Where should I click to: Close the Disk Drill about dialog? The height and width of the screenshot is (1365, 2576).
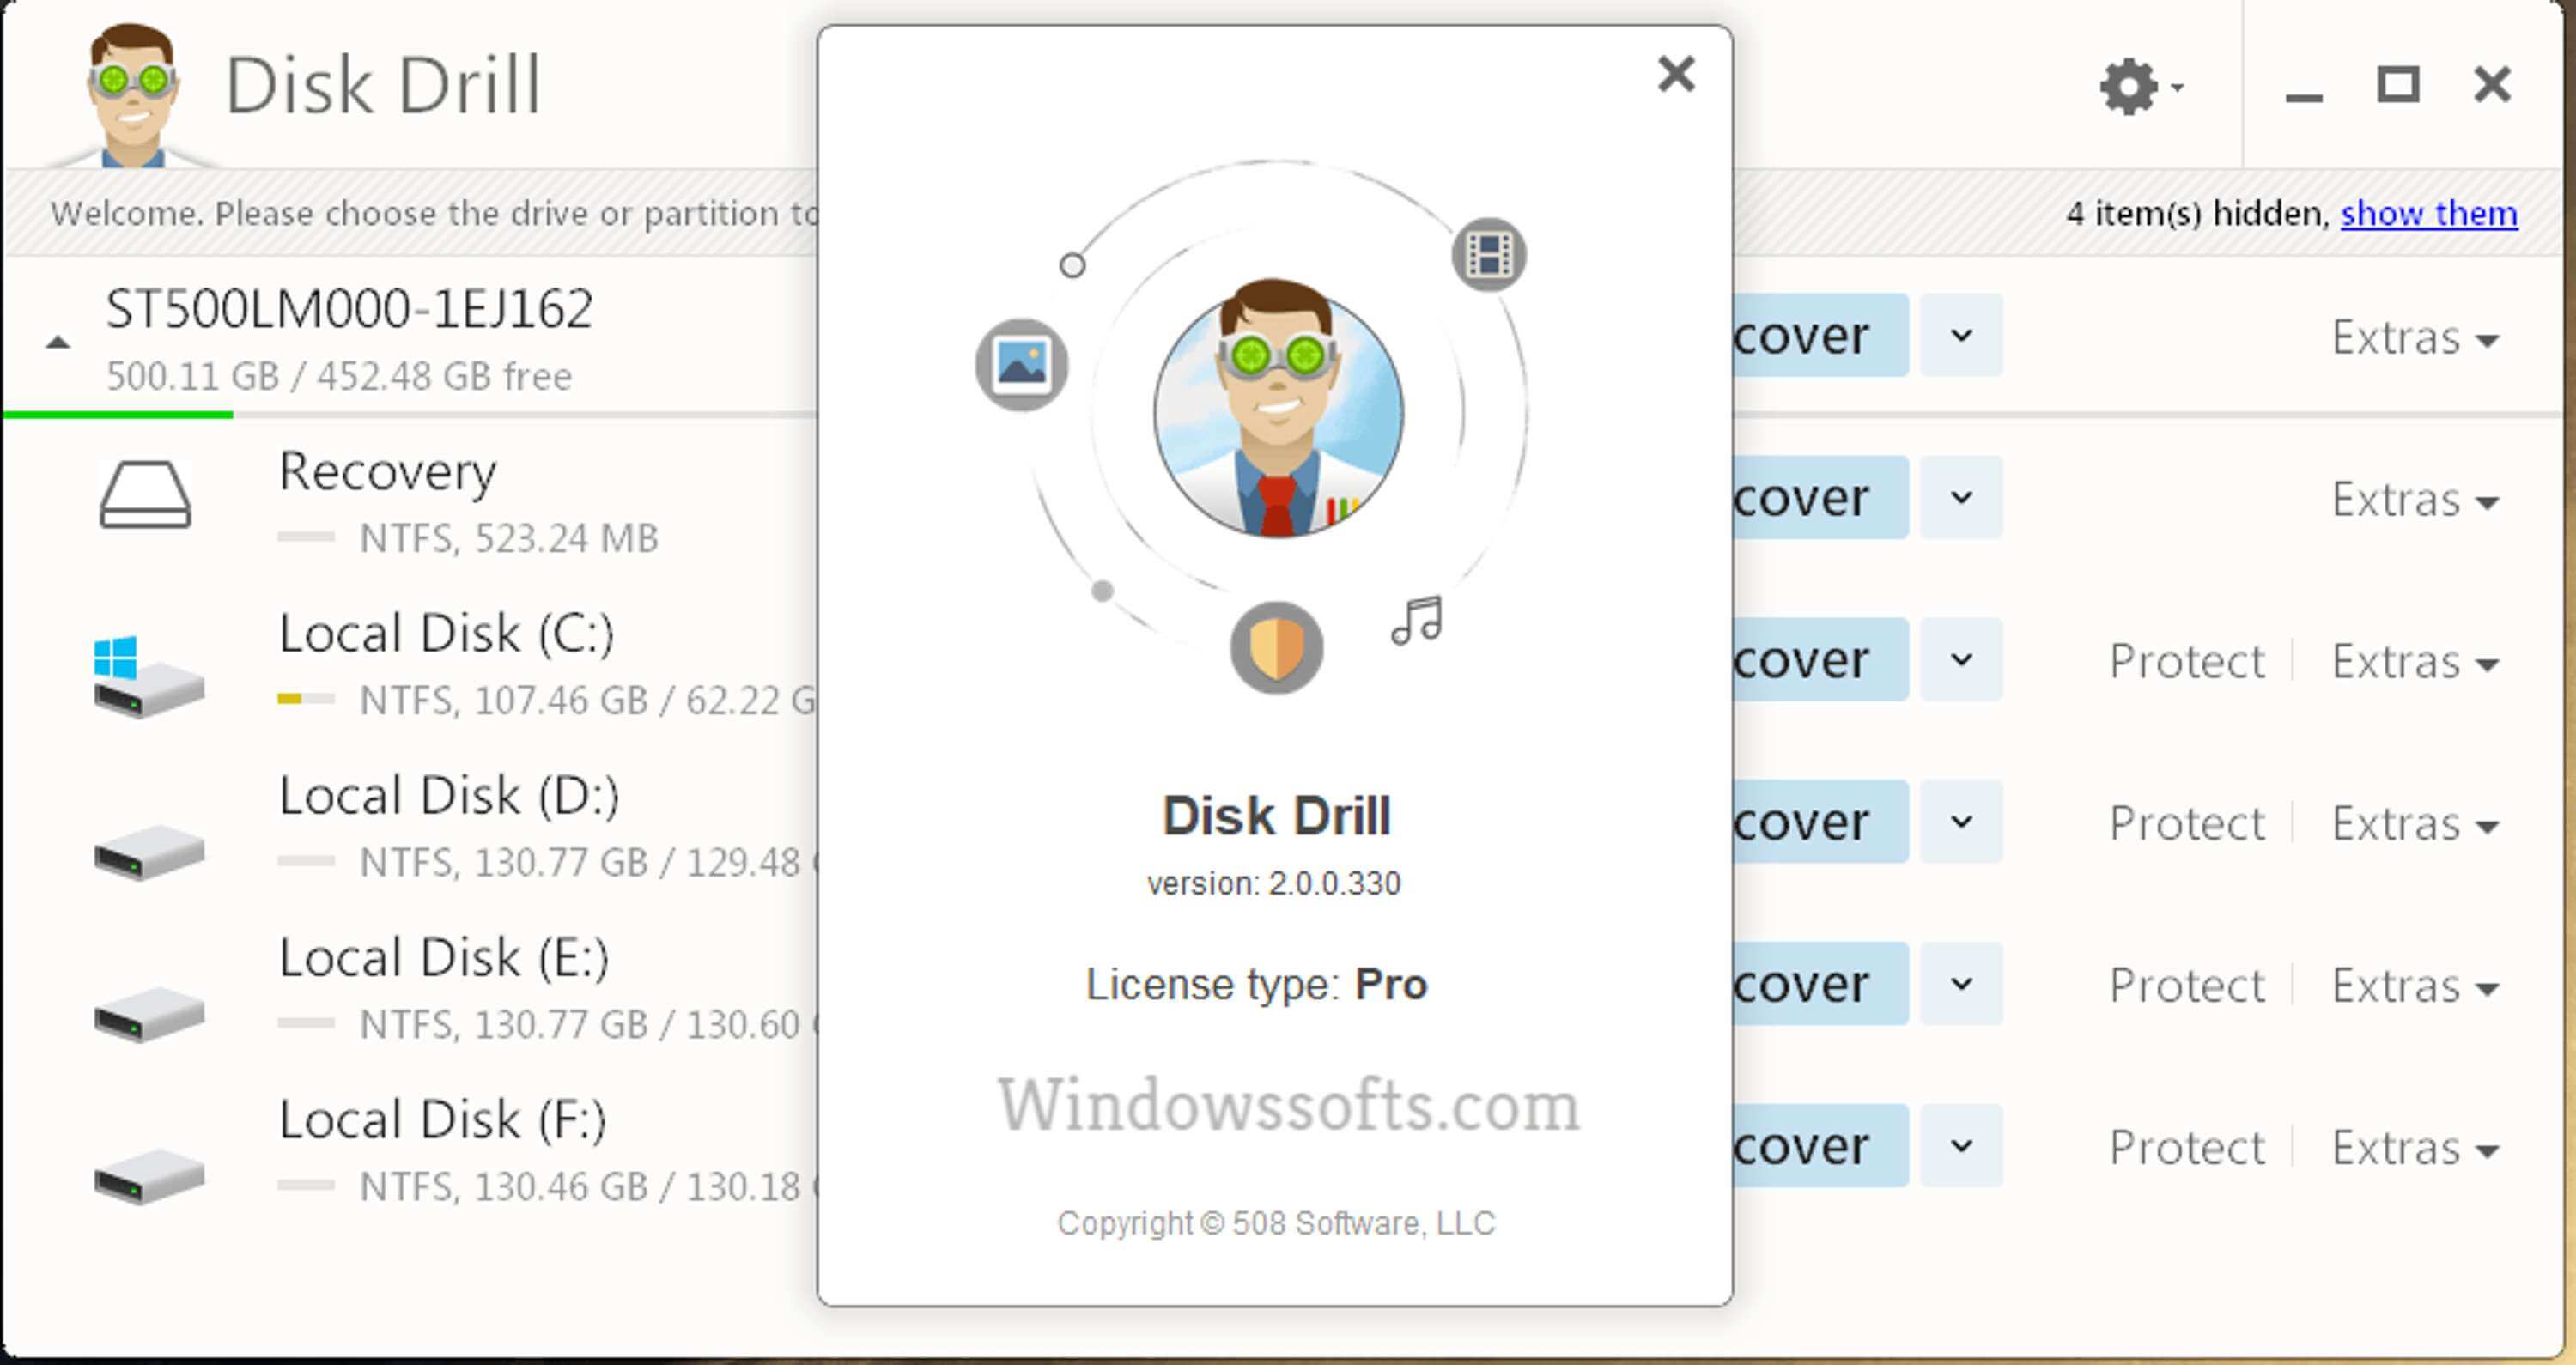pos(1676,73)
